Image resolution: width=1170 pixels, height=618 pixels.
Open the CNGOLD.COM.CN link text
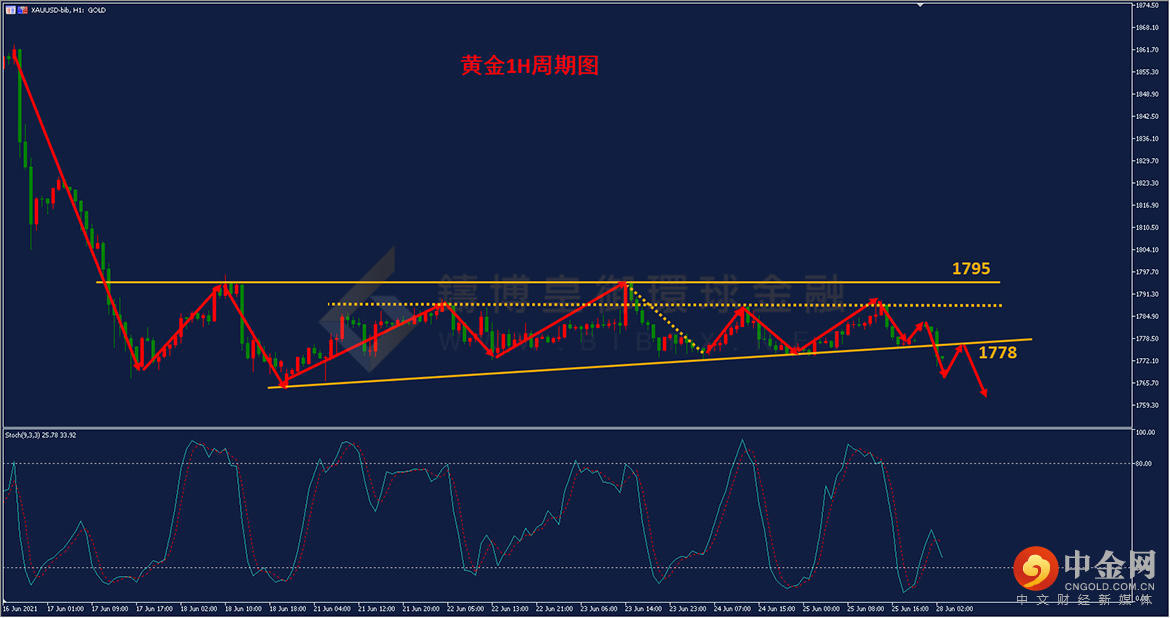point(1110,587)
